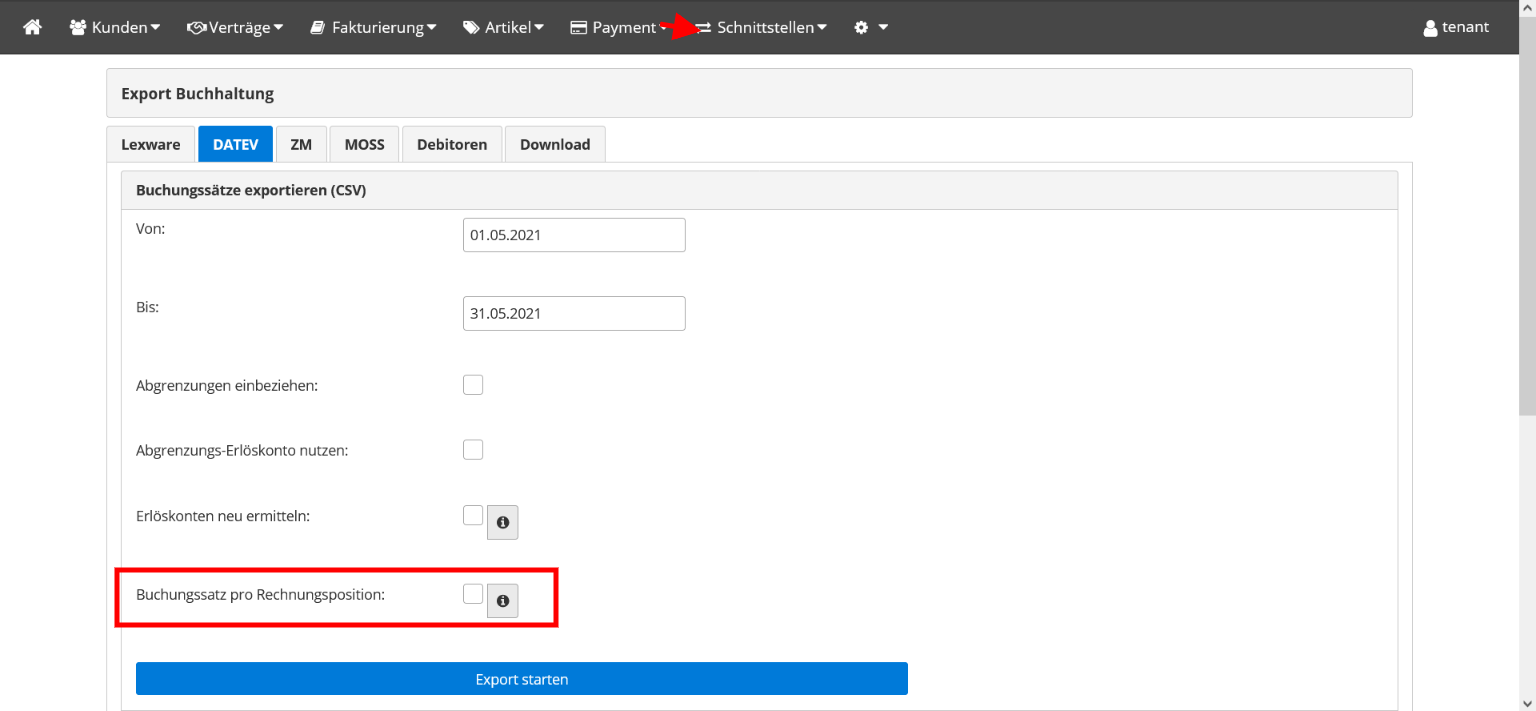Switch to the Lexware tab
This screenshot has height=711, width=1536.
pos(151,144)
